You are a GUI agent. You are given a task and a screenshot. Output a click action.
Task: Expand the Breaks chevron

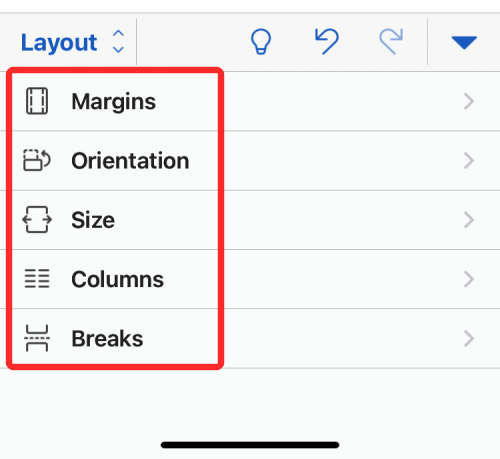(x=469, y=339)
